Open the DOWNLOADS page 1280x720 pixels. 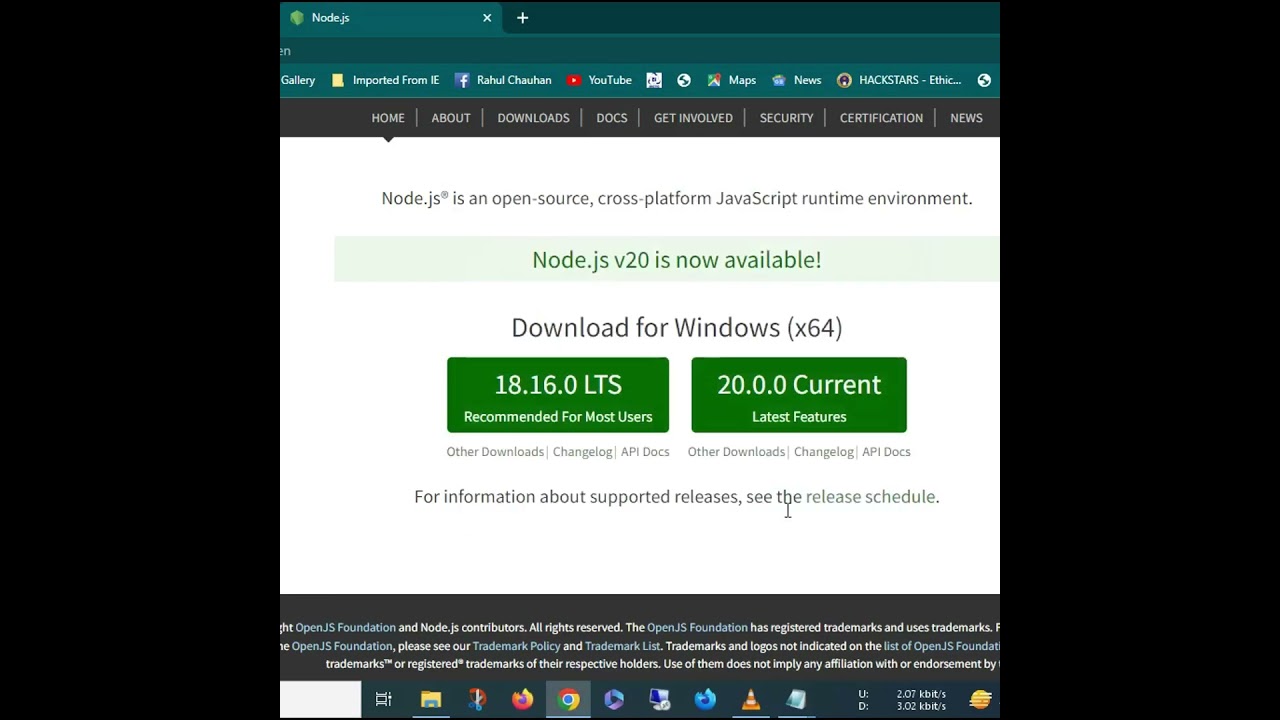[533, 118]
